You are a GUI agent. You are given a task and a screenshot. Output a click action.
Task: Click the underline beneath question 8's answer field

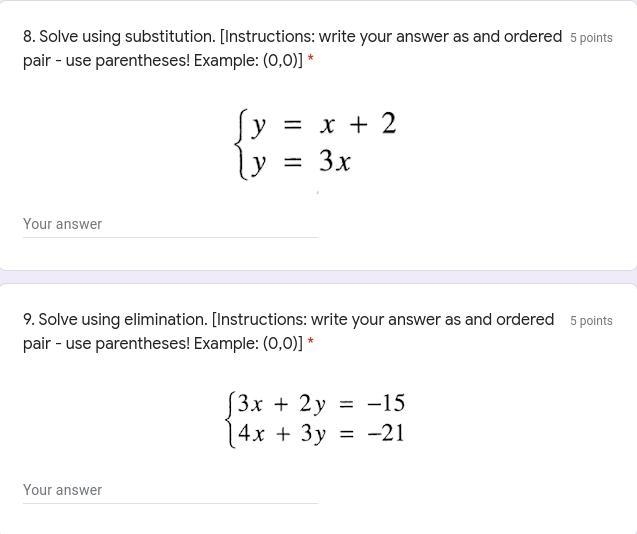[171, 237]
